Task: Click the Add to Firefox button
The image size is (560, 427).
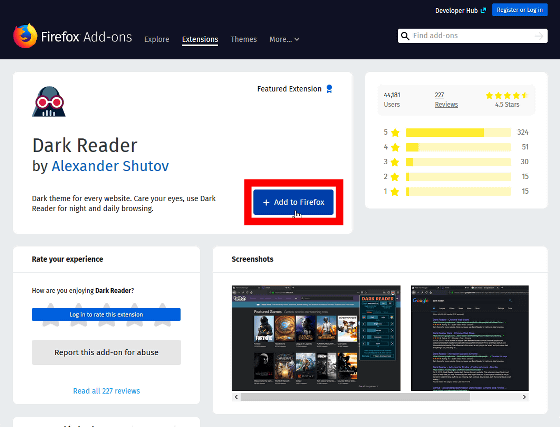Action: click(x=293, y=202)
